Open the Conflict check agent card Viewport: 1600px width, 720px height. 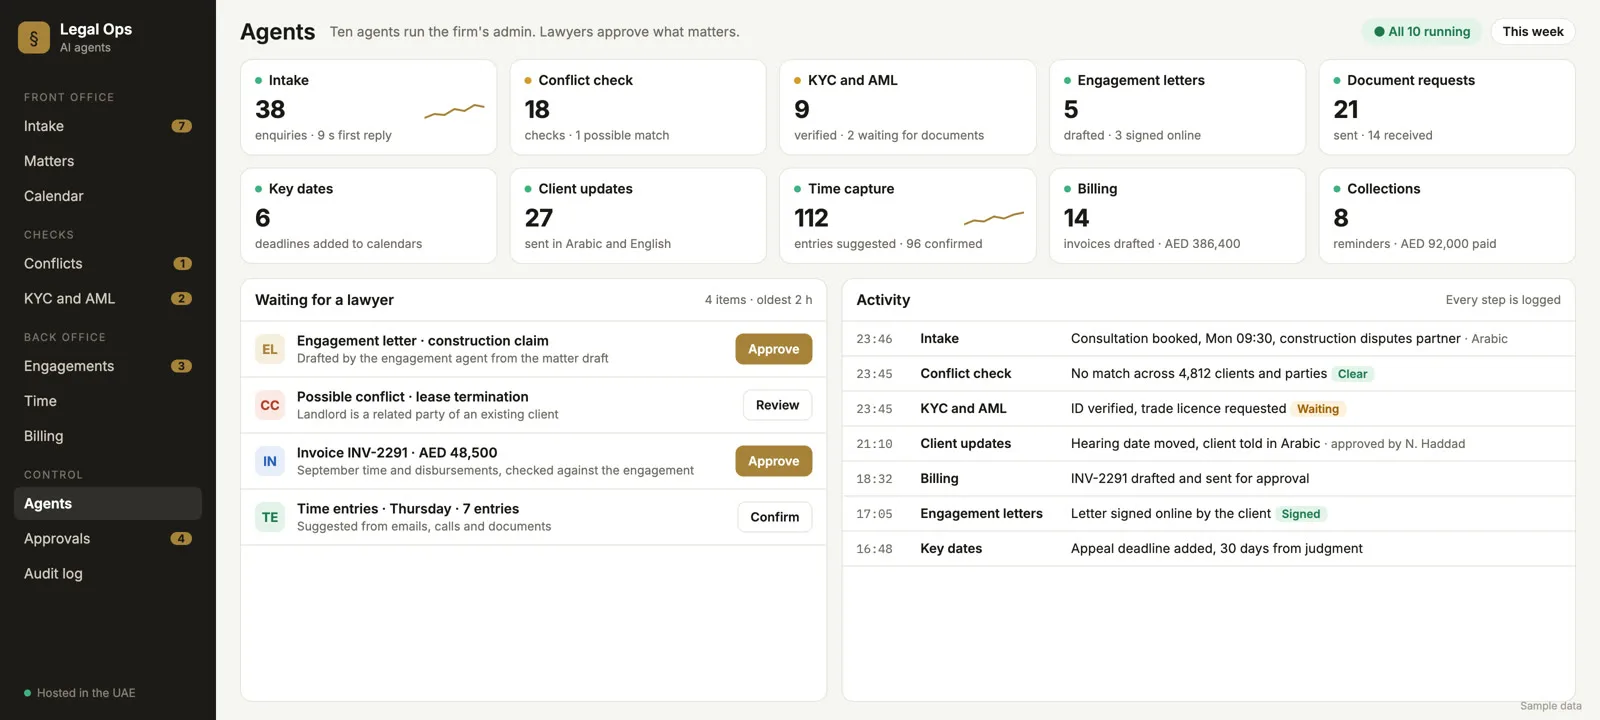[638, 107]
